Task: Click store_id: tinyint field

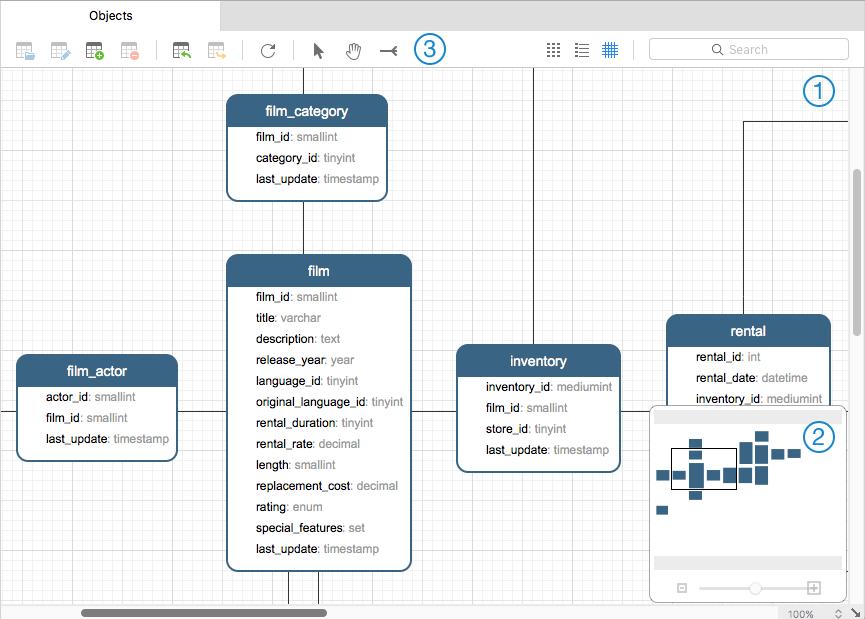Action: click(526, 429)
